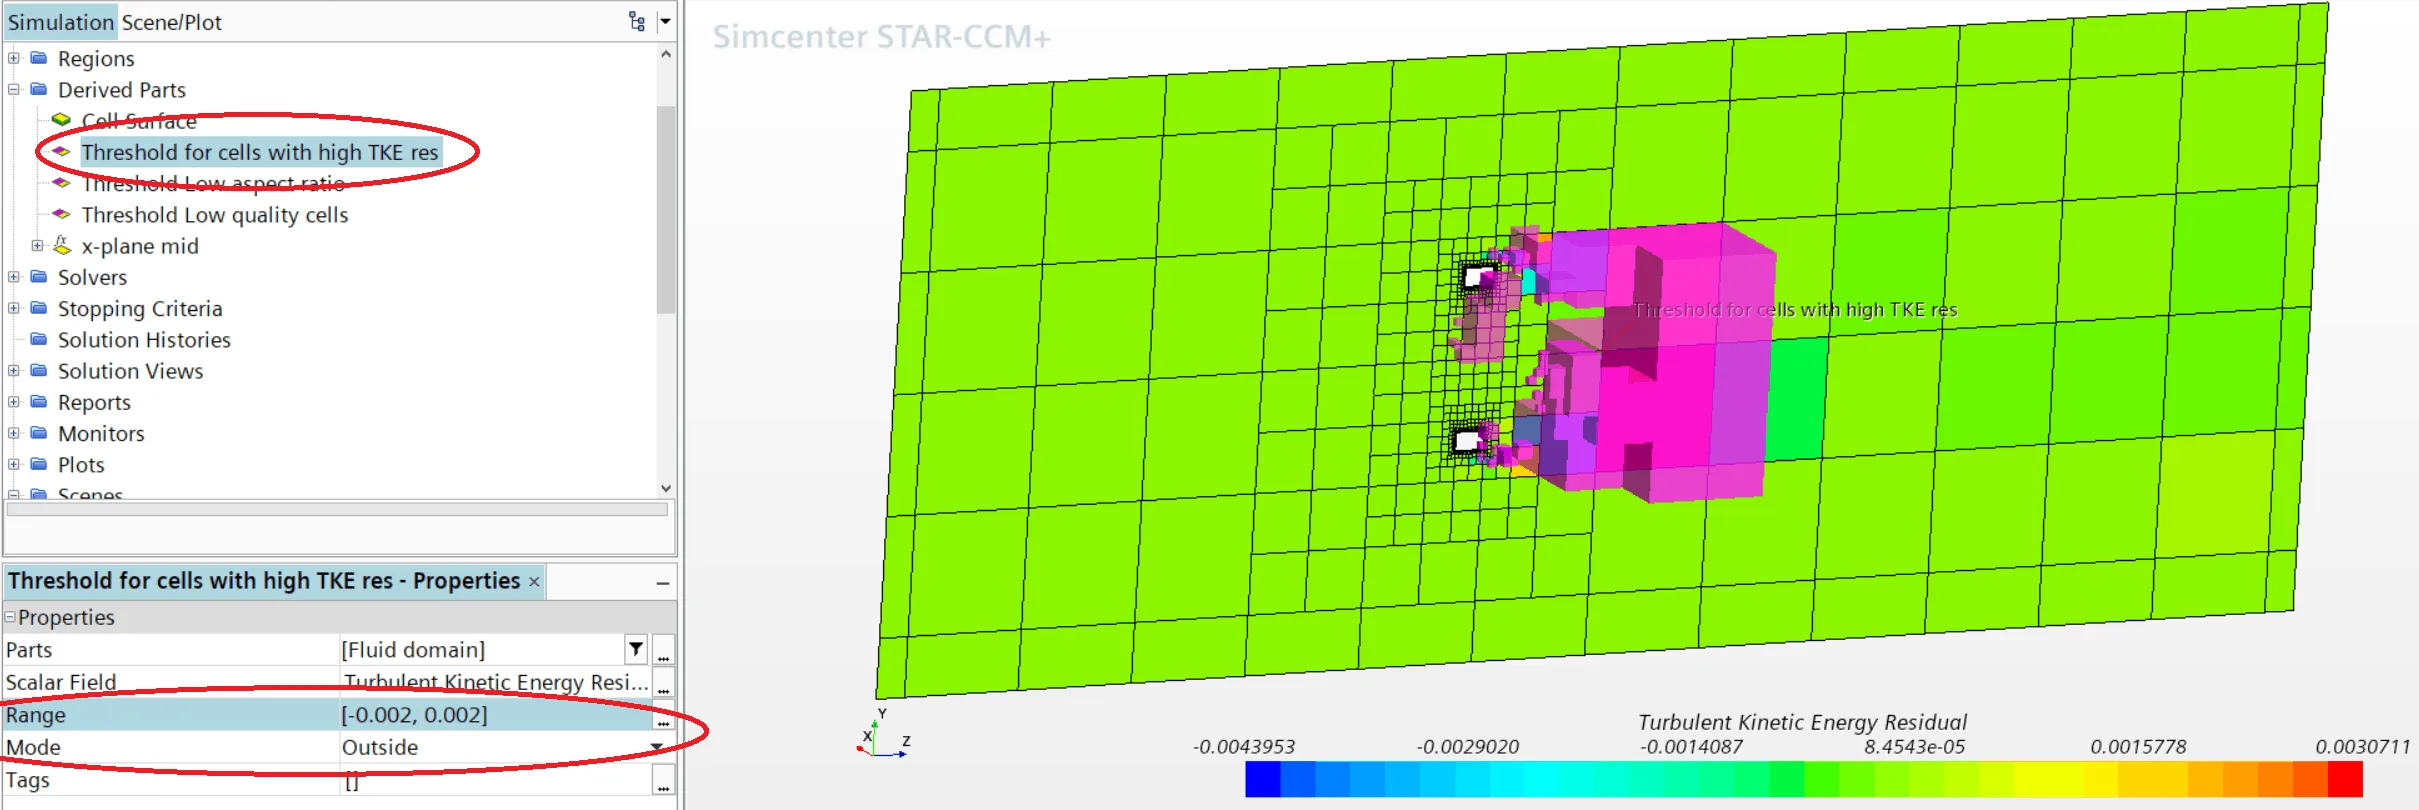Select Threshold Low aspect ratio tree item

[x=213, y=184]
